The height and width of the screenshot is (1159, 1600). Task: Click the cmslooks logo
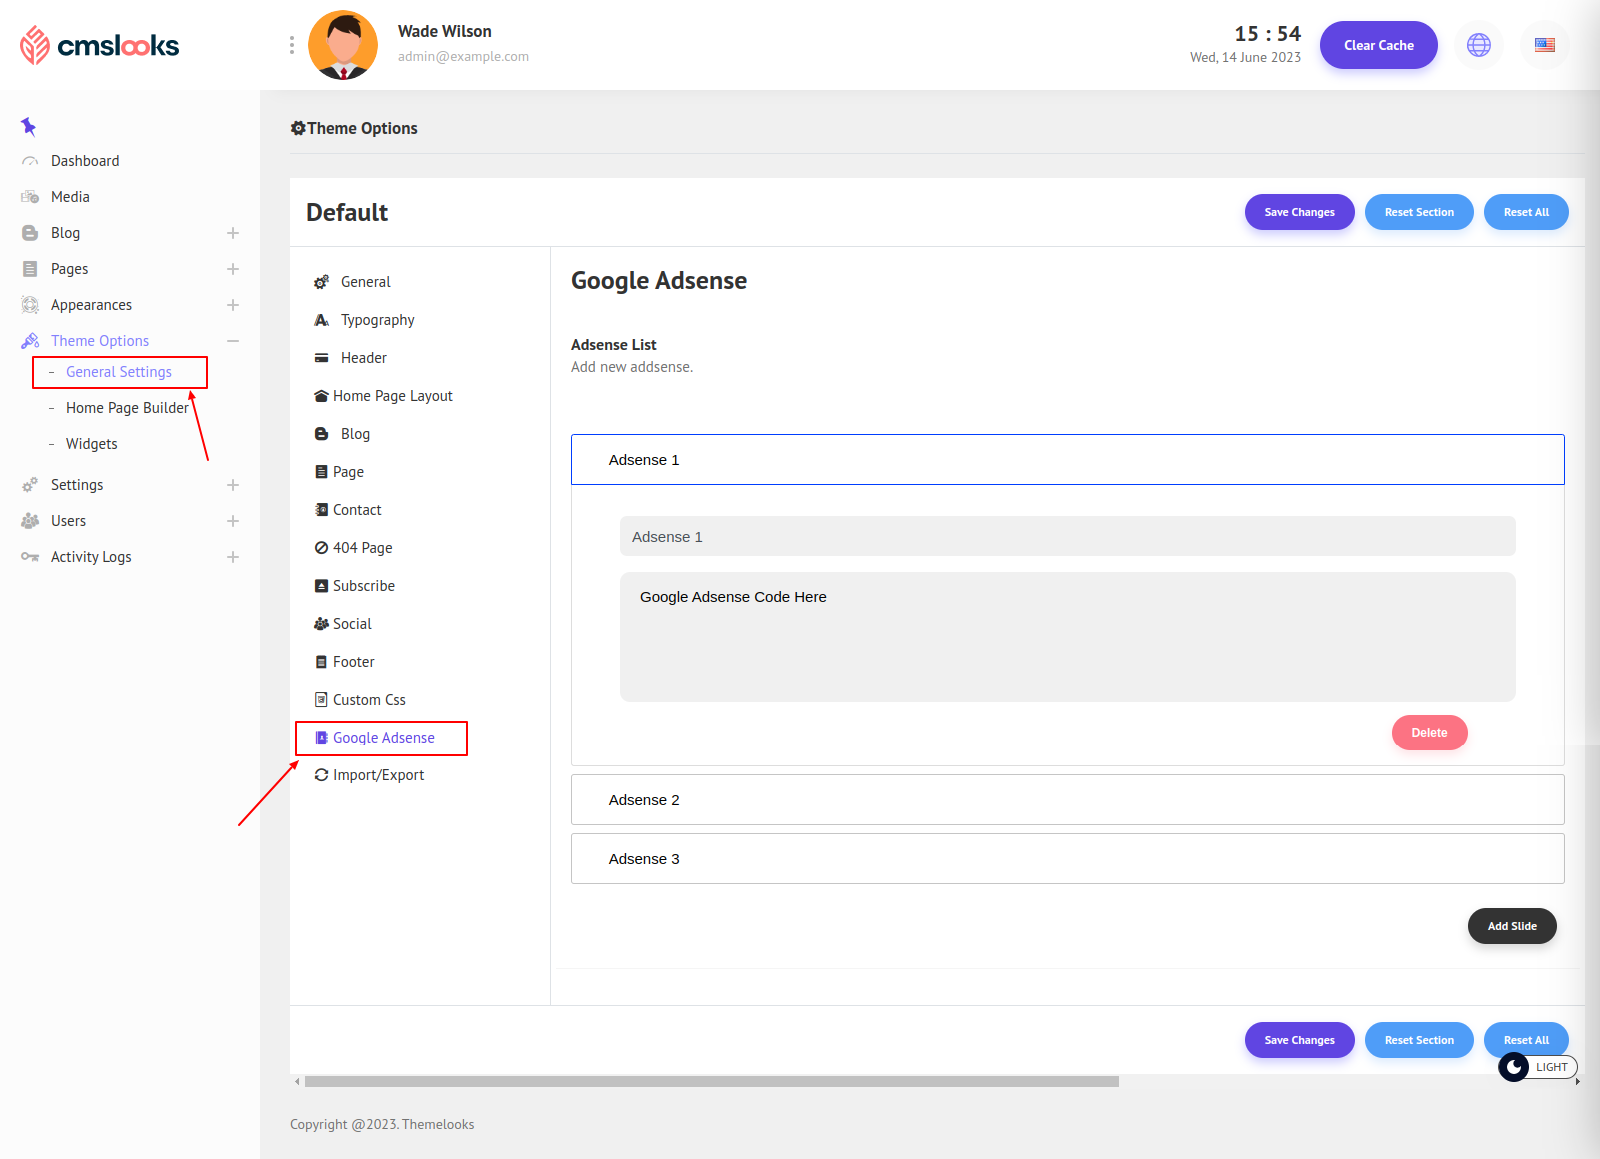click(x=99, y=45)
